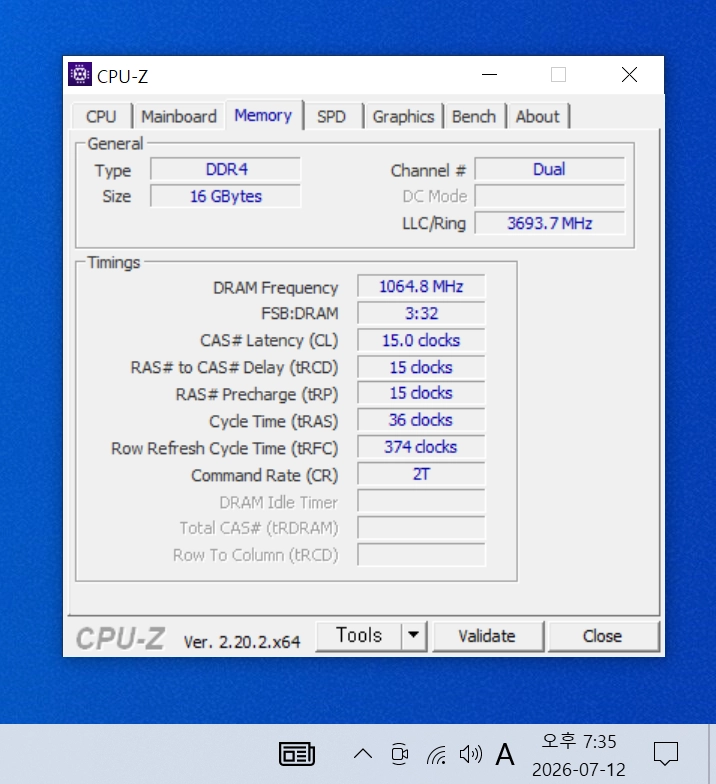
Task: Click the 'Ver. 2.20.2.x64' version text
Action: pos(242,642)
